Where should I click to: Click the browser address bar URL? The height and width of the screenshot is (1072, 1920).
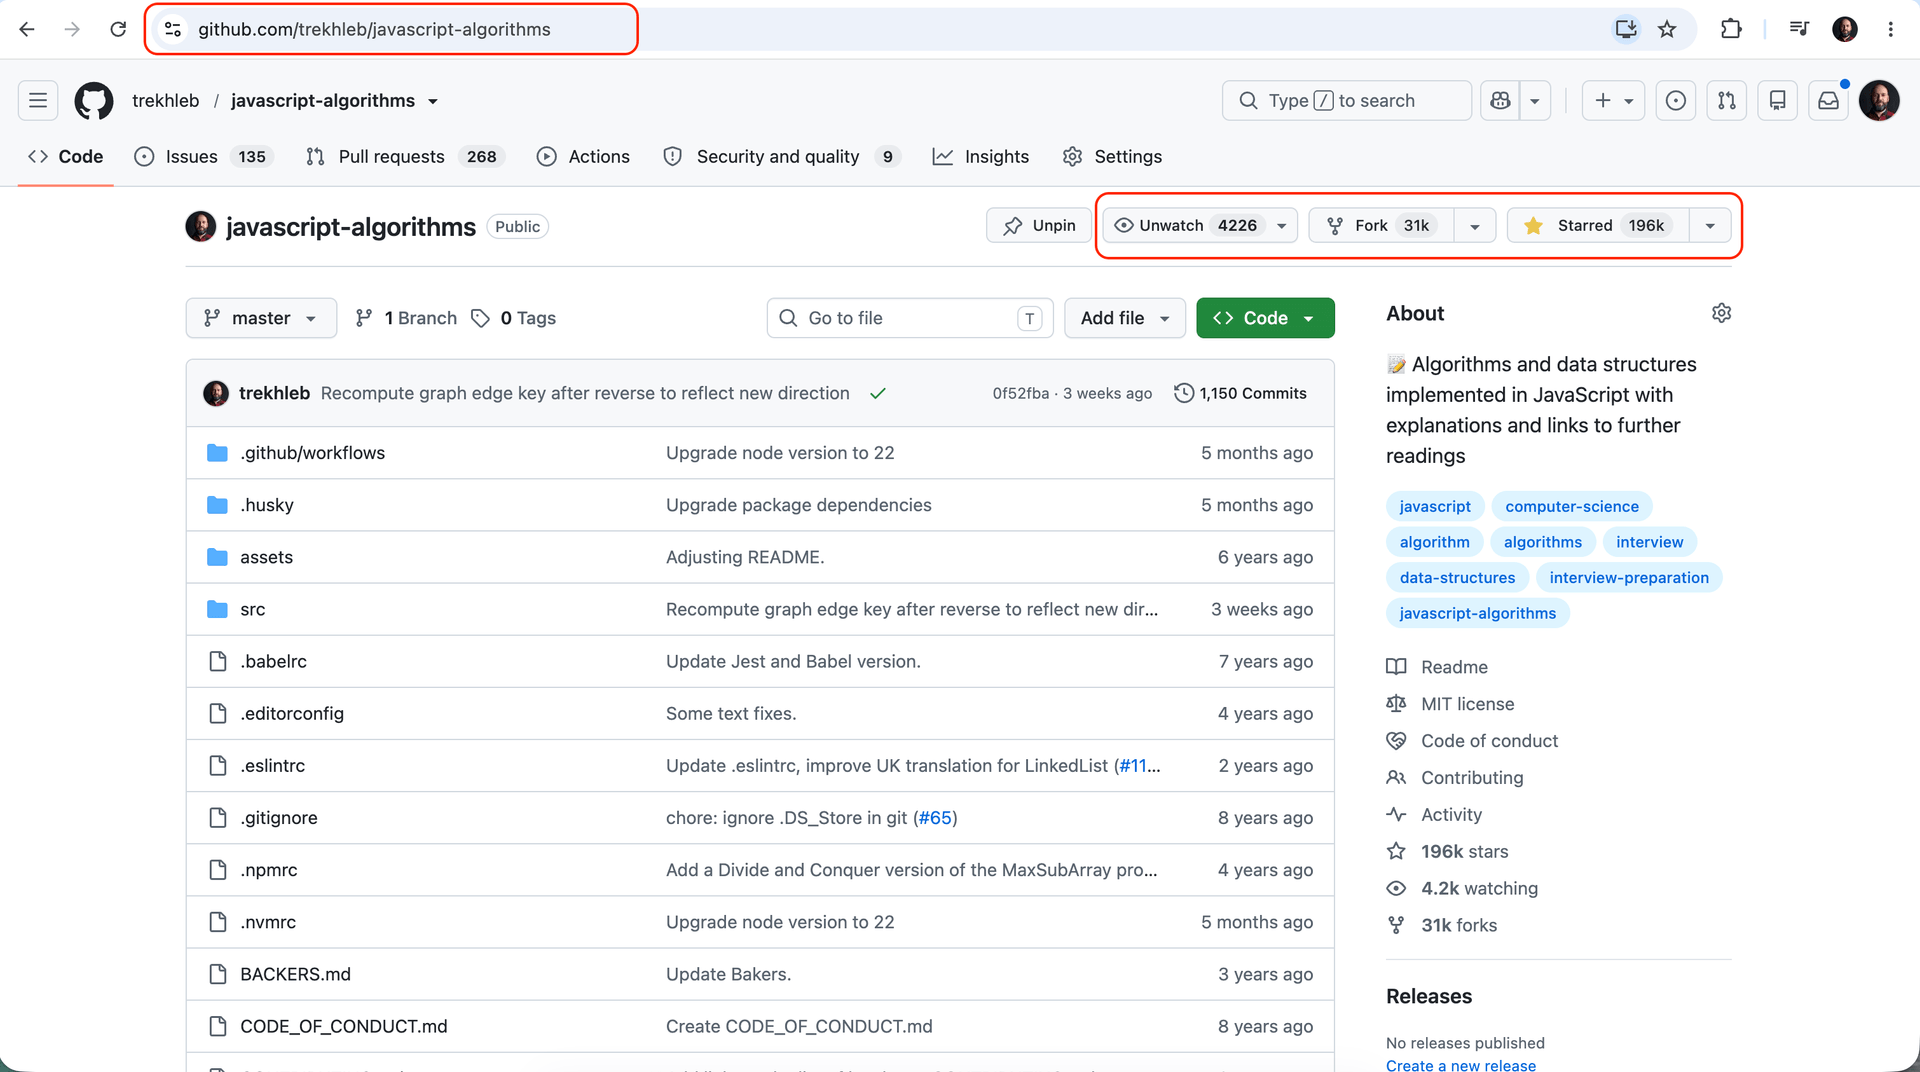374,29
